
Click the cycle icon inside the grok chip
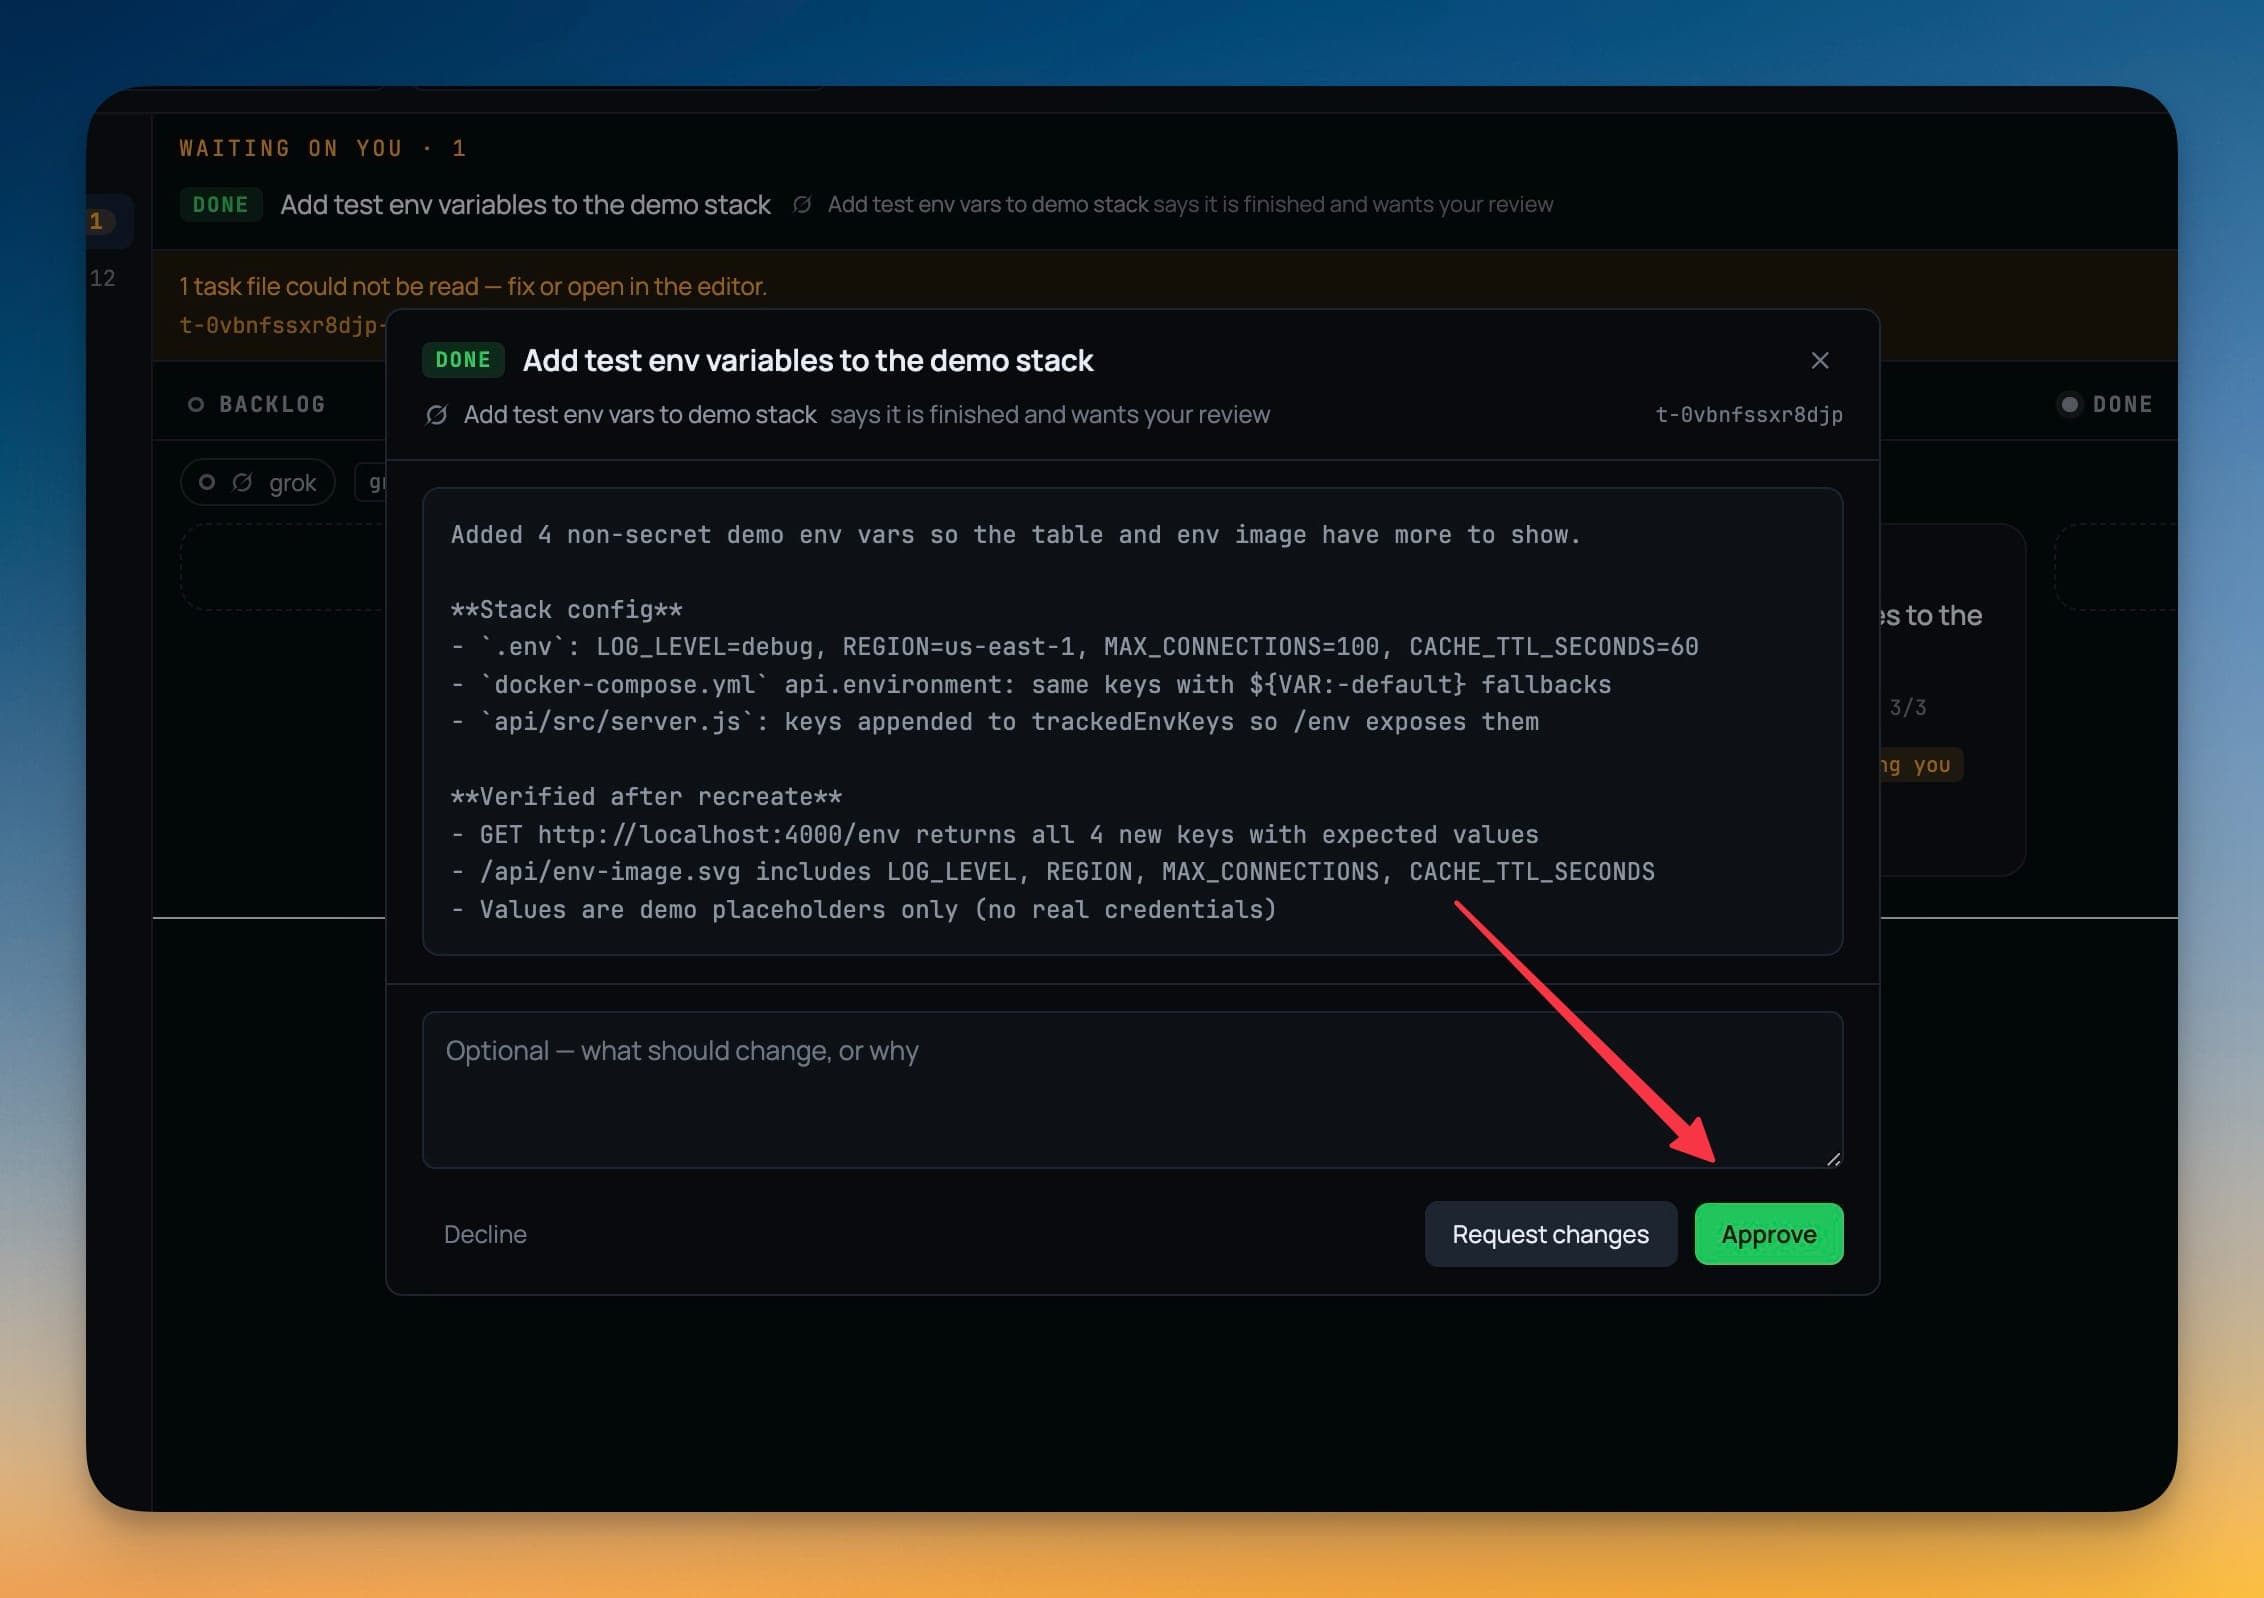click(x=242, y=482)
